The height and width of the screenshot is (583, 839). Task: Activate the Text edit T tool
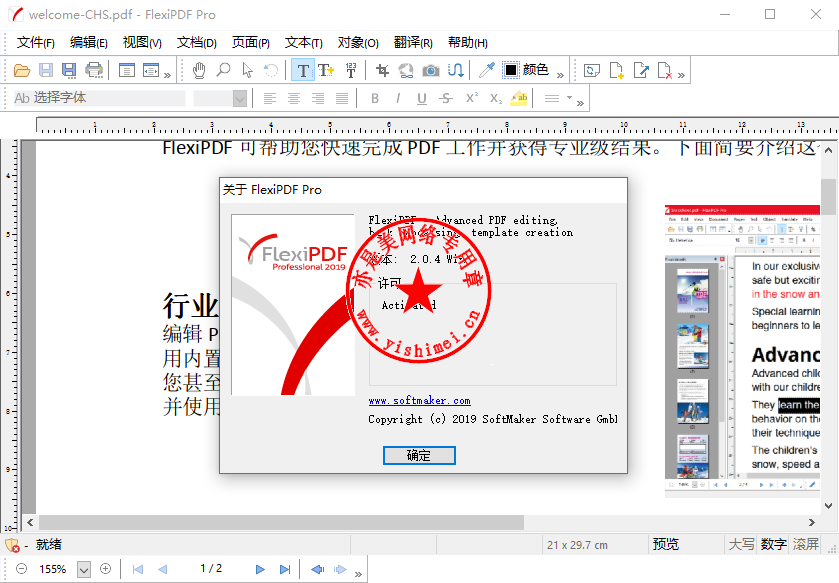pos(303,70)
